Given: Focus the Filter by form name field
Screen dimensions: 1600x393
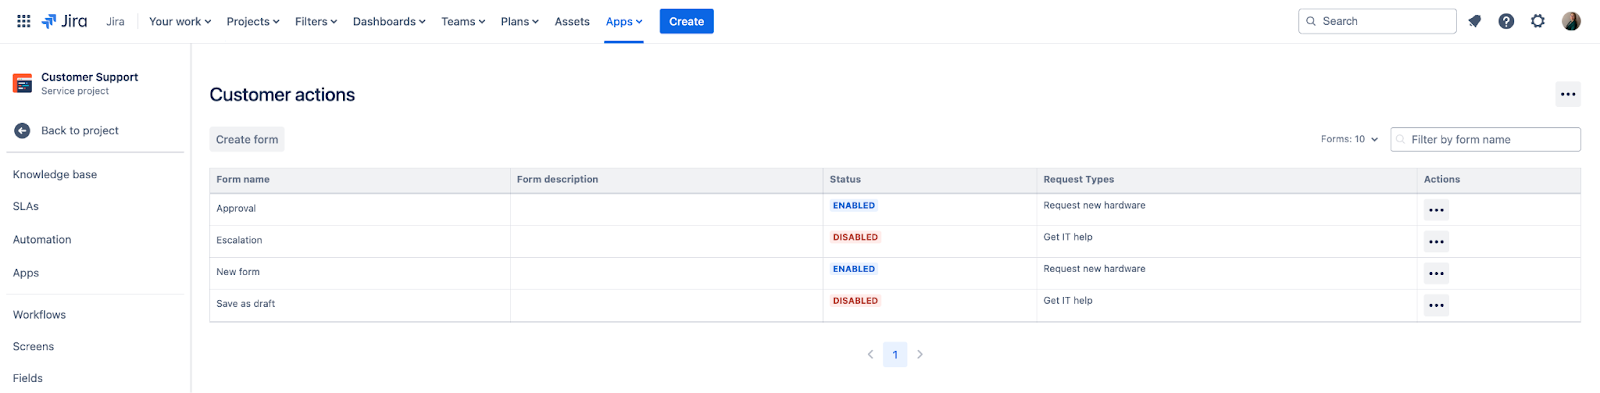Looking at the screenshot, I should [1485, 139].
